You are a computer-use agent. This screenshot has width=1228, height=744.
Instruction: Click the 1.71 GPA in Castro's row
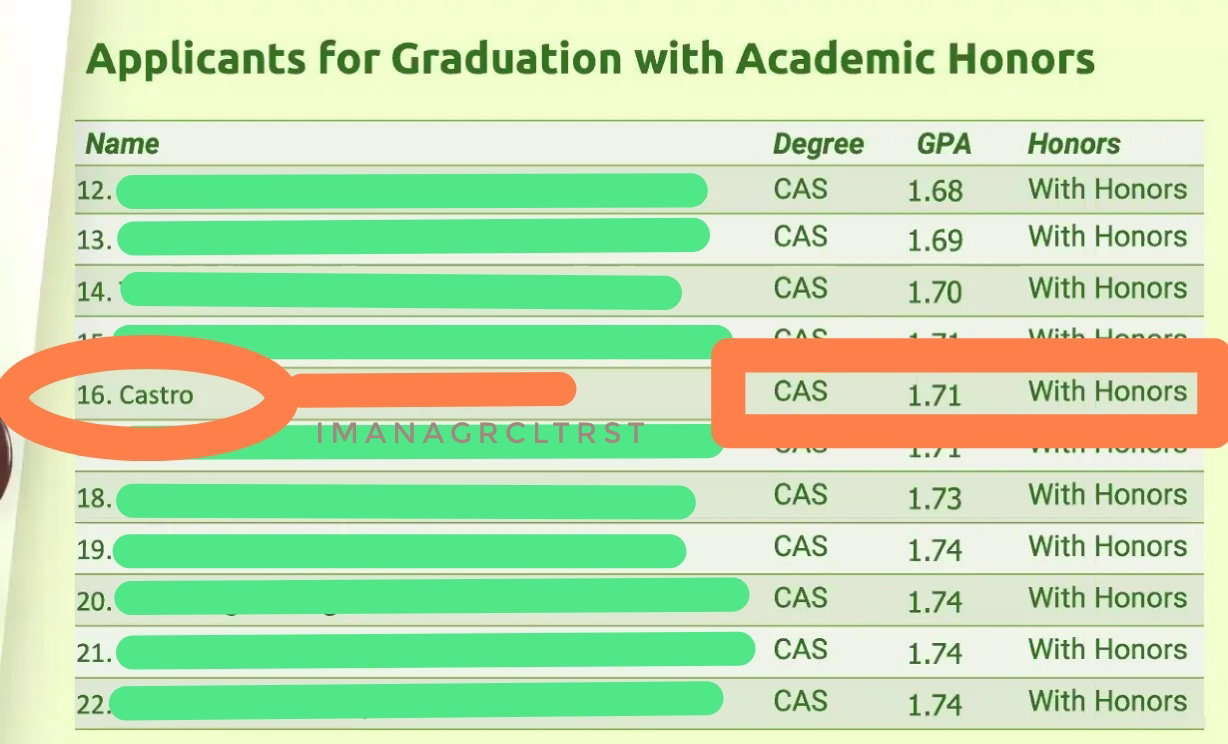pos(934,394)
